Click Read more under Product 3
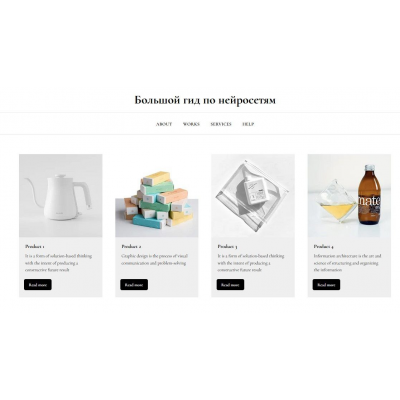The height and width of the screenshot is (400, 400). 230,285
